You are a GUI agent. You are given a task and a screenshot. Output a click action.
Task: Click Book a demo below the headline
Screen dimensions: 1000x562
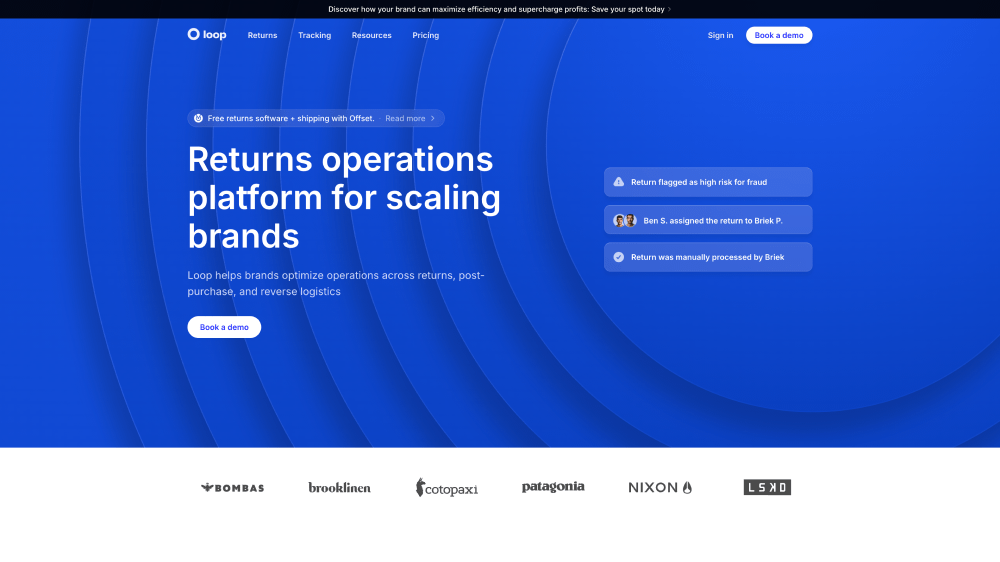tap(224, 327)
